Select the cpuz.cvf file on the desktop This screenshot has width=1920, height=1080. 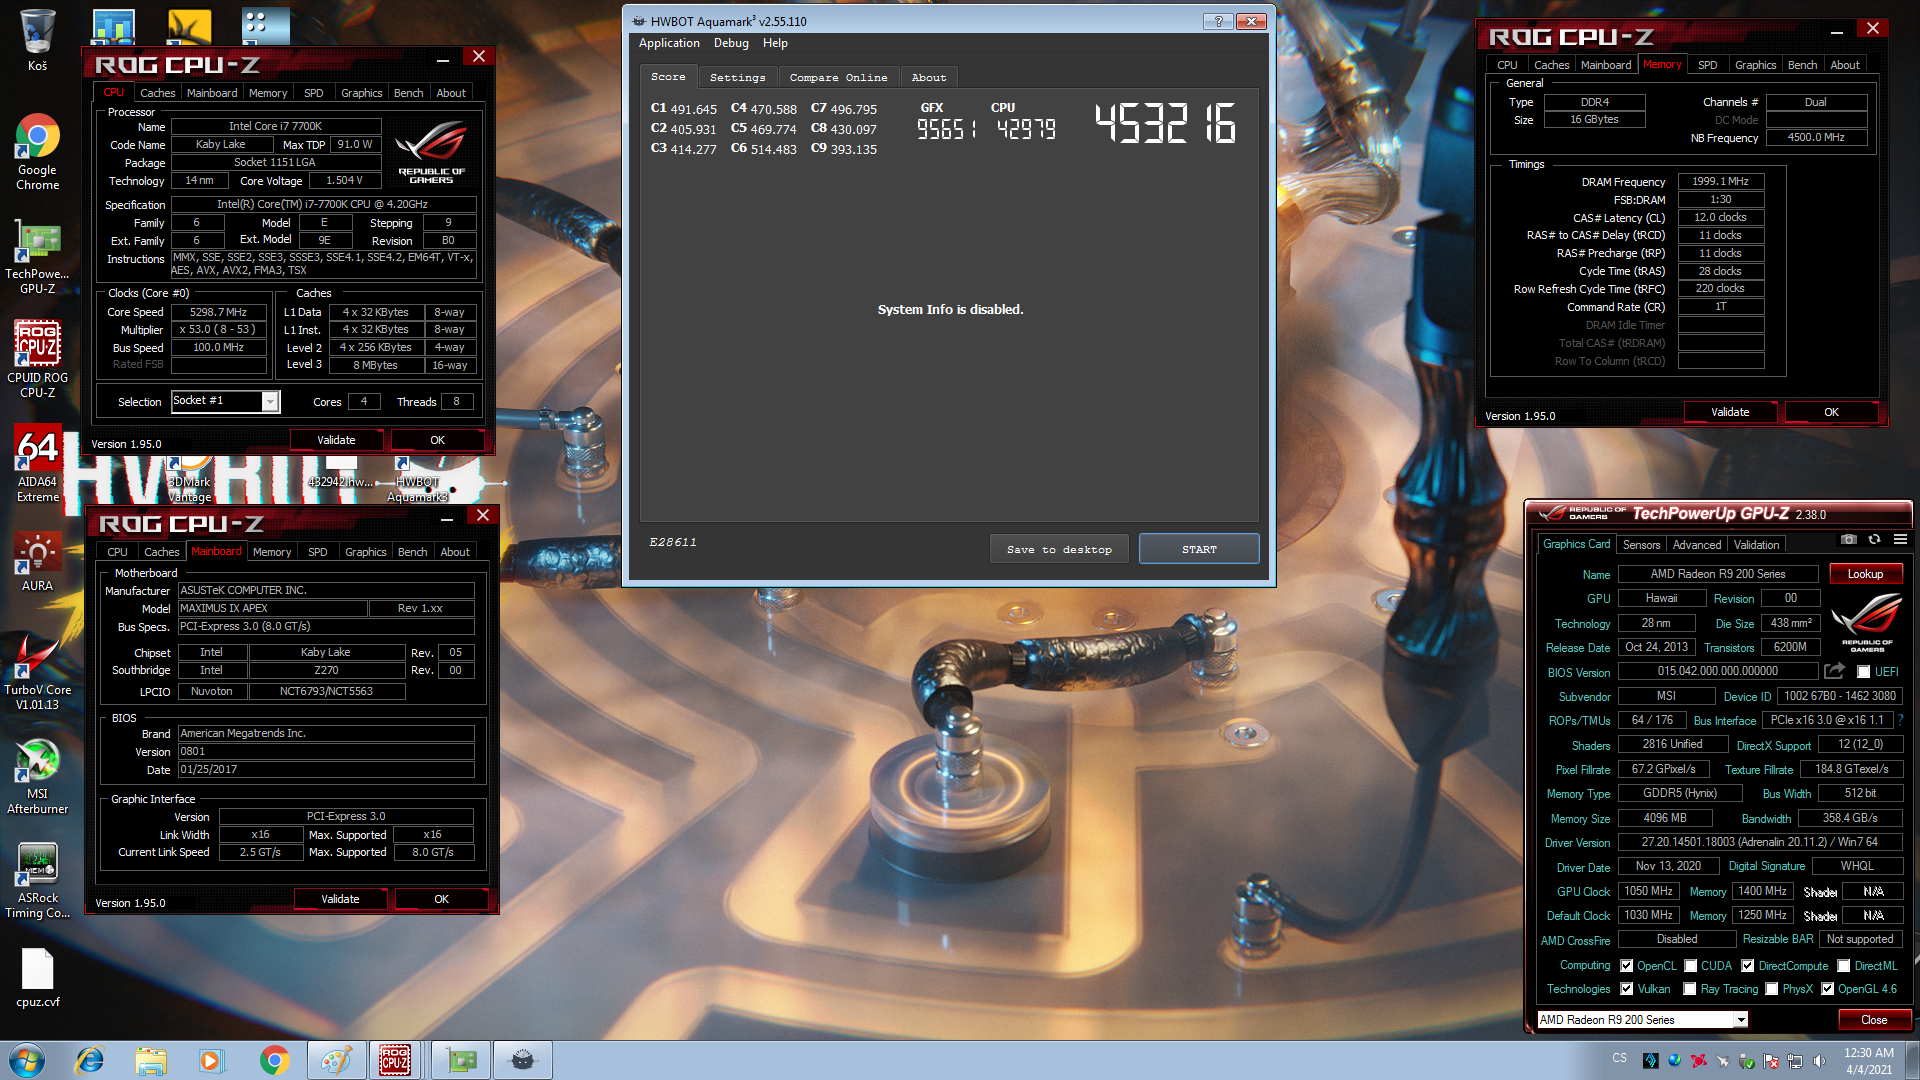(37, 978)
